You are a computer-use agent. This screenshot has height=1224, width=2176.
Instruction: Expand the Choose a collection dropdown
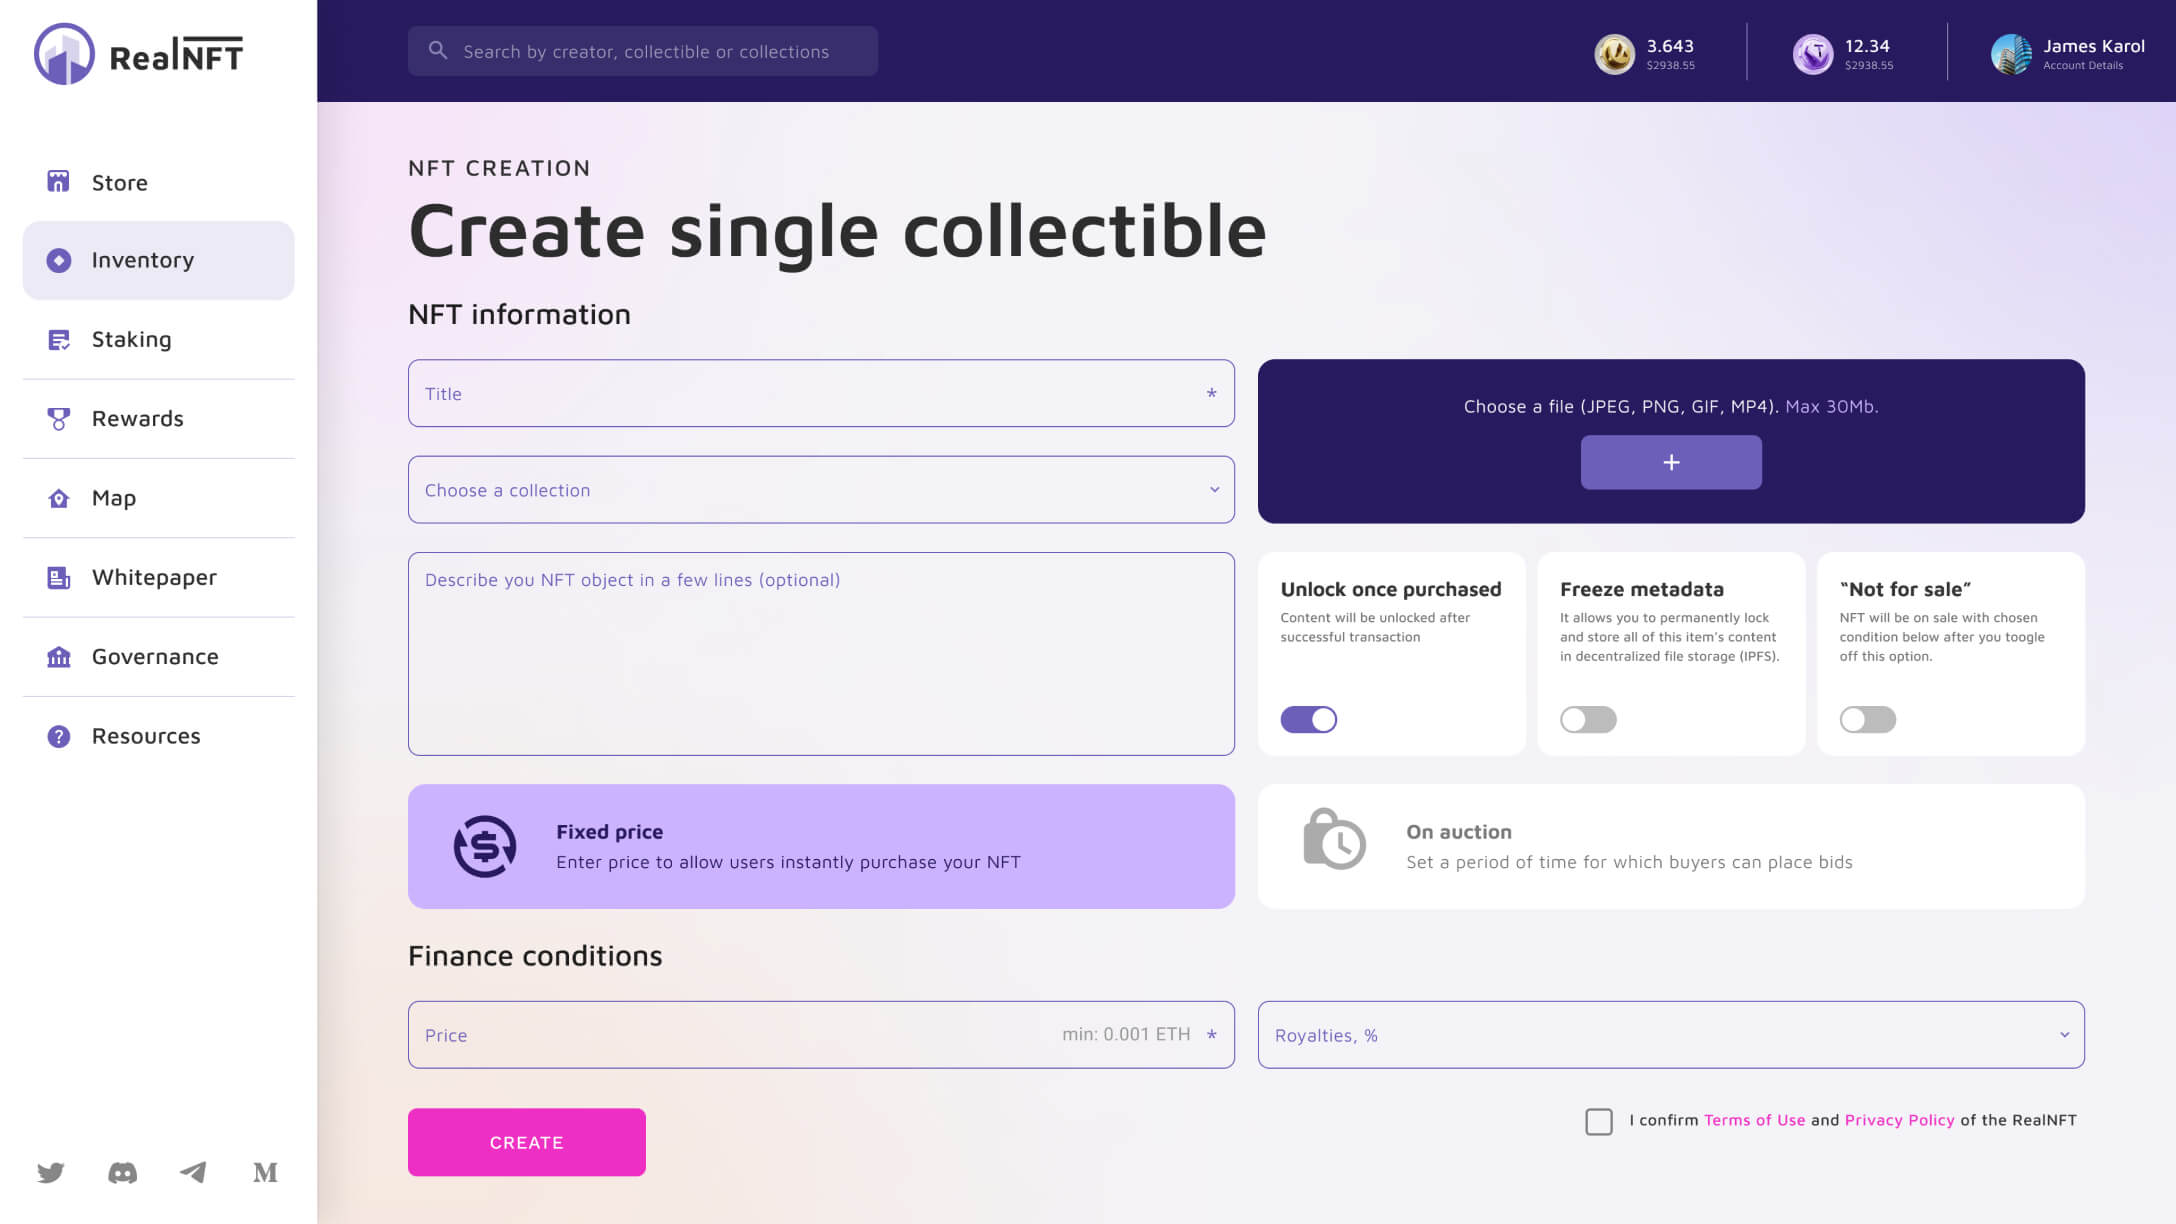click(821, 490)
